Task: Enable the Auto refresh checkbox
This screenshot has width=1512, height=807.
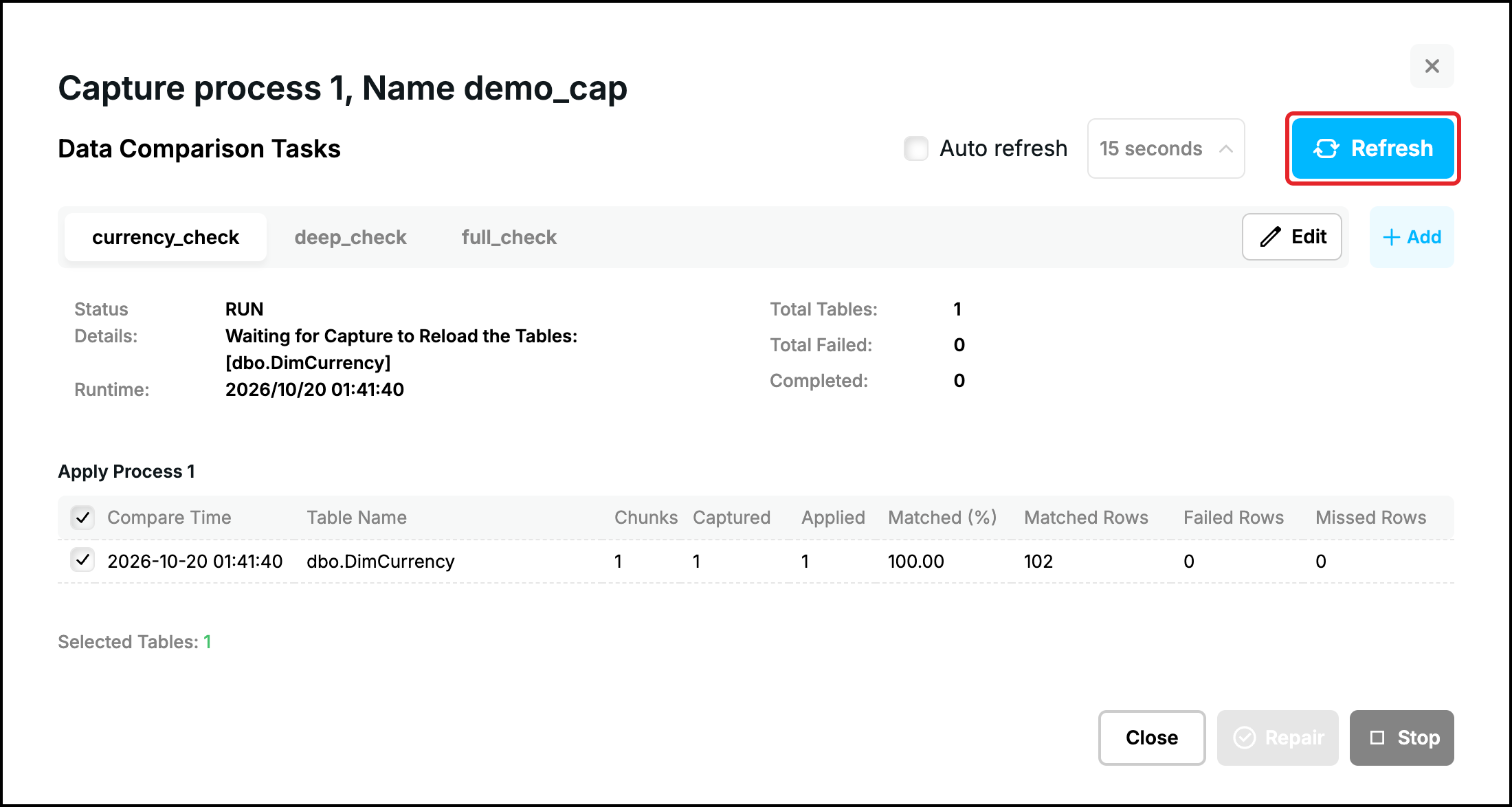Action: (x=916, y=149)
